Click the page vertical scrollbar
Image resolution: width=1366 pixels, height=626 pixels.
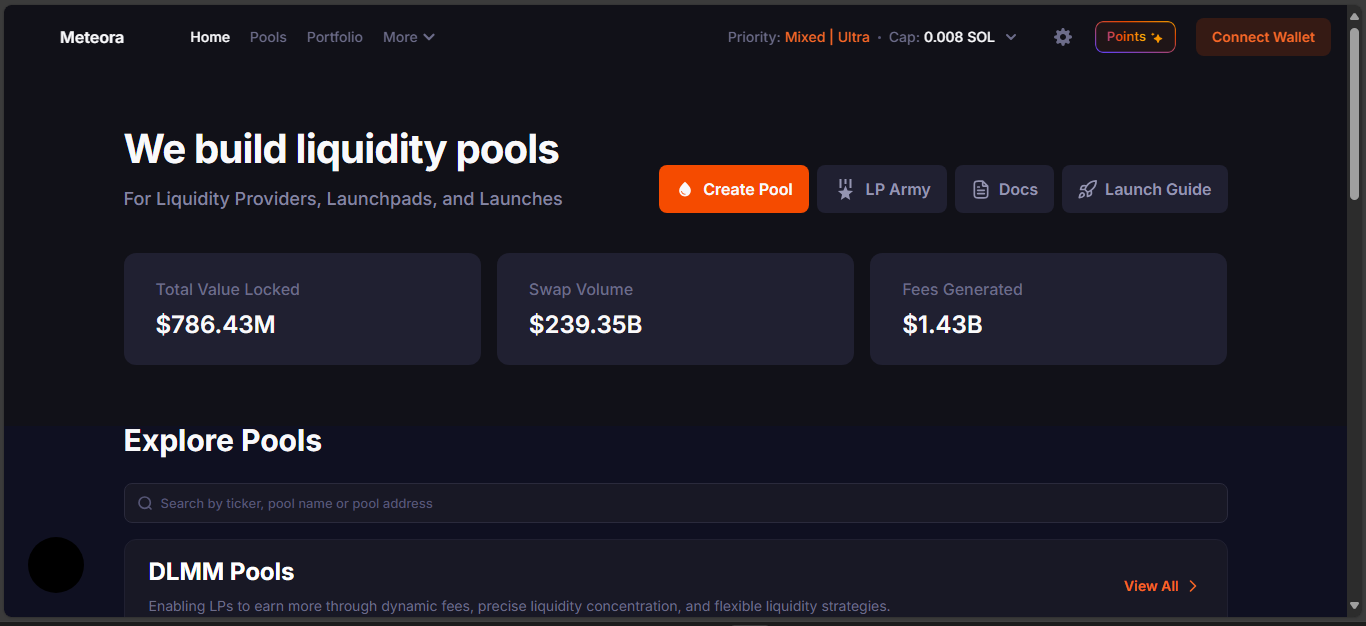(1355, 115)
